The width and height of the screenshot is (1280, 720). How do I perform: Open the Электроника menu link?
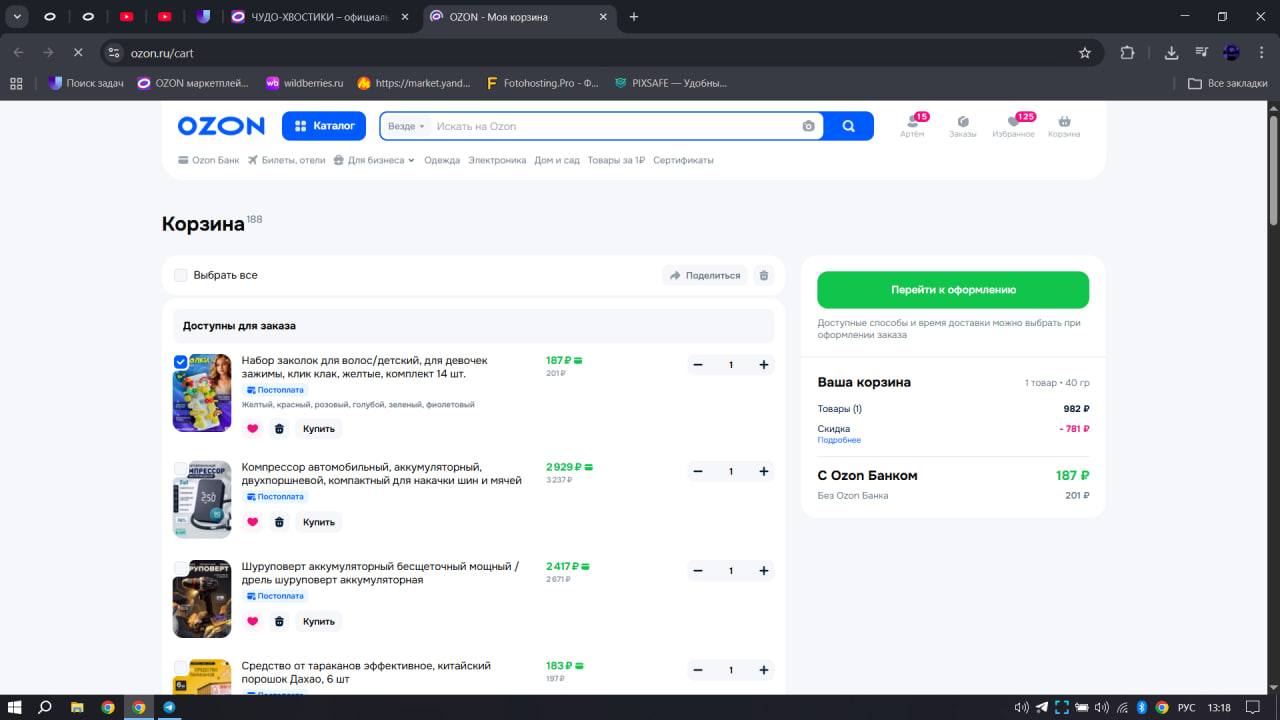click(x=497, y=160)
